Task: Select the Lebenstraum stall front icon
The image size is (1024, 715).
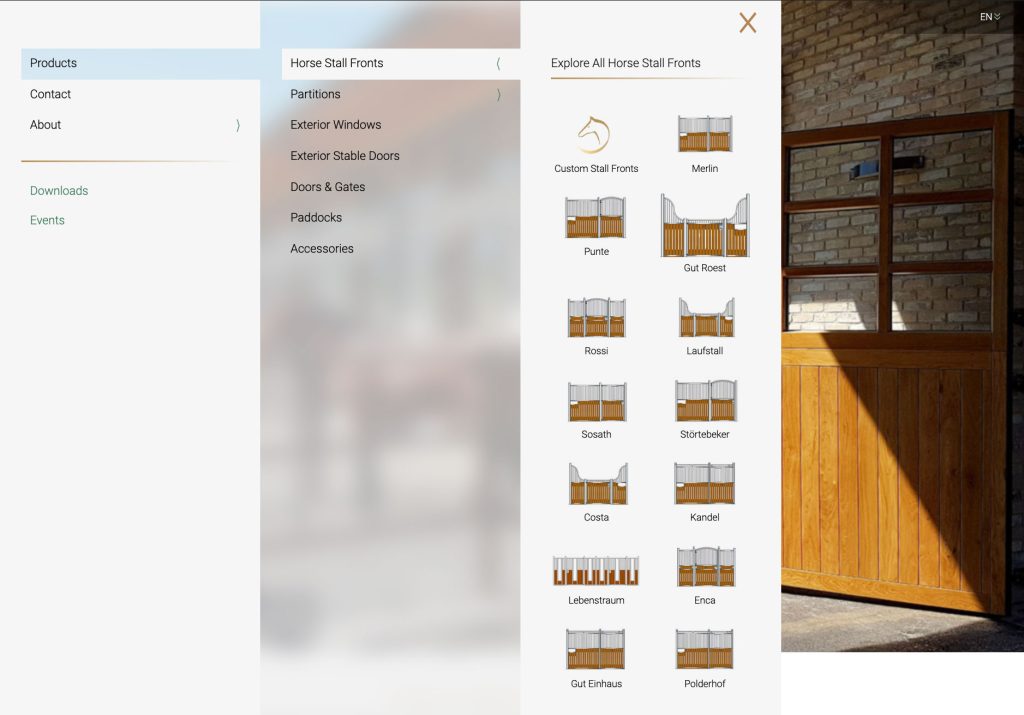Action: coord(596,571)
